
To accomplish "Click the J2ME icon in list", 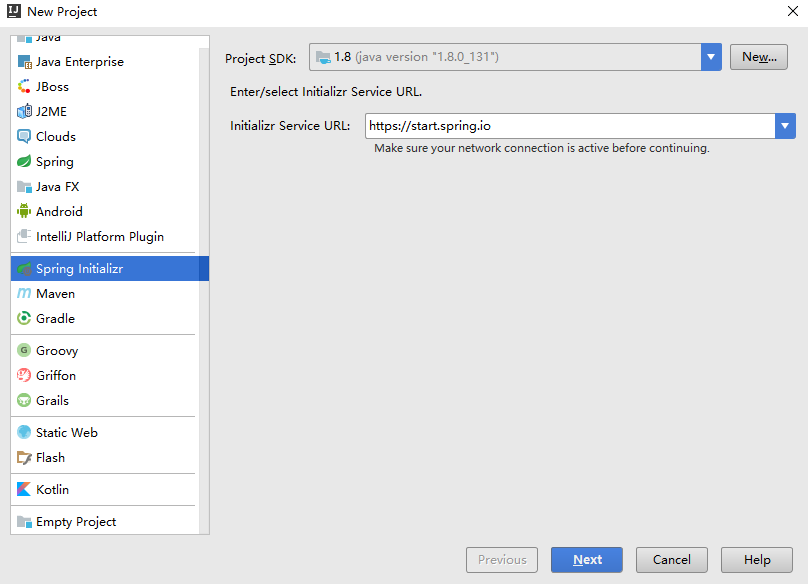I will pos(24,111).
